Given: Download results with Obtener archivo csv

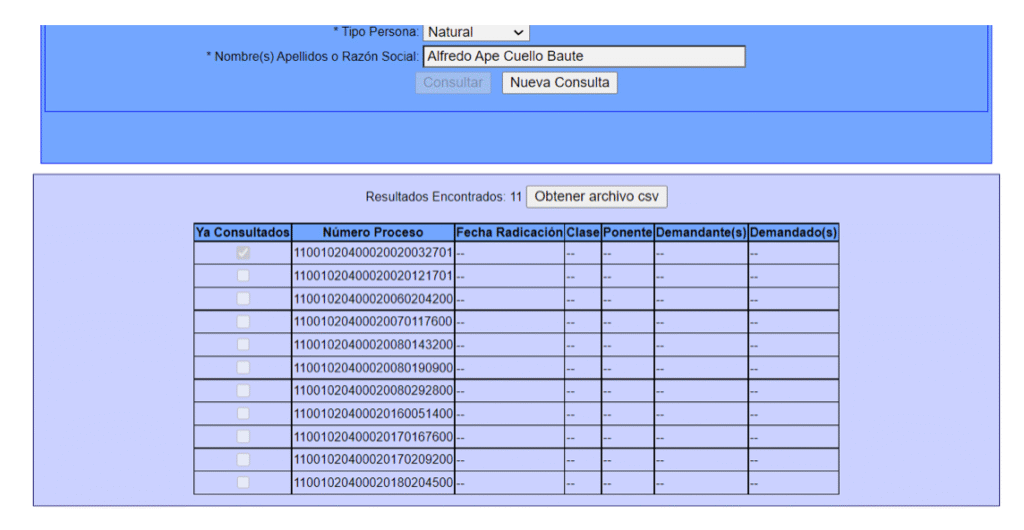Looking at the screenshot, I should (x=596, y=197).
